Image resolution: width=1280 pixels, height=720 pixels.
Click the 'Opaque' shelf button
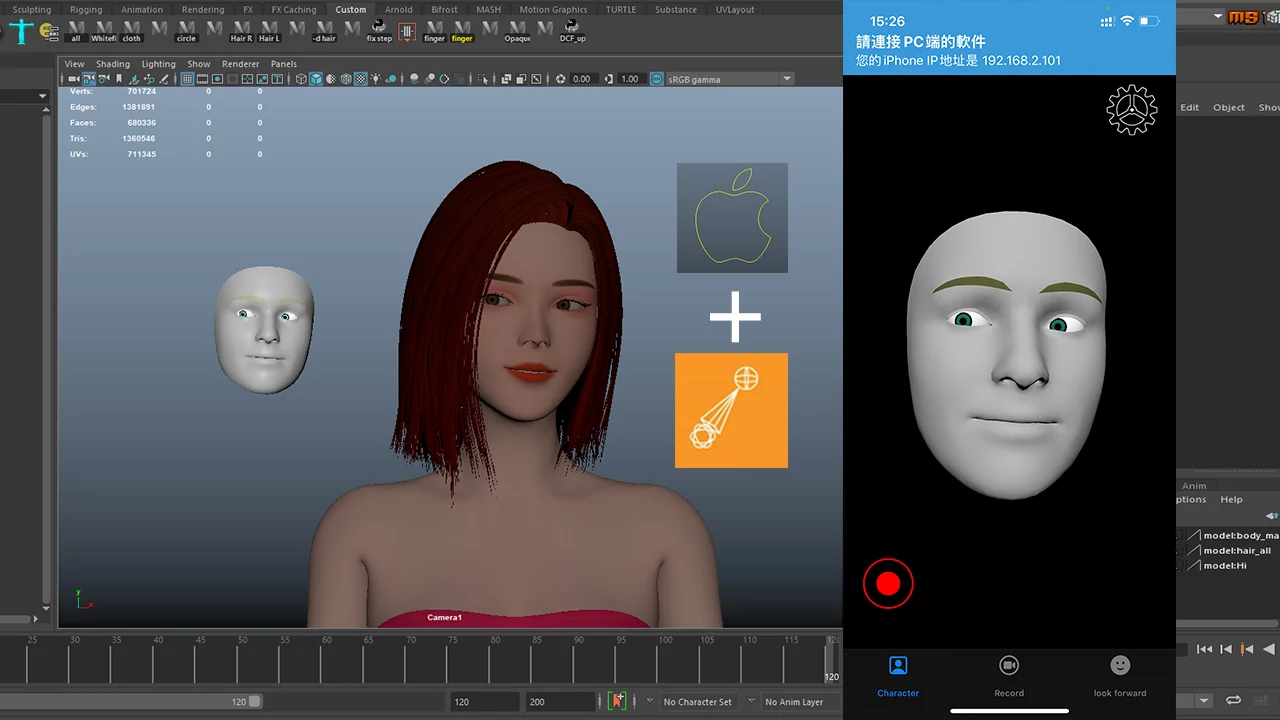[517, 30]
